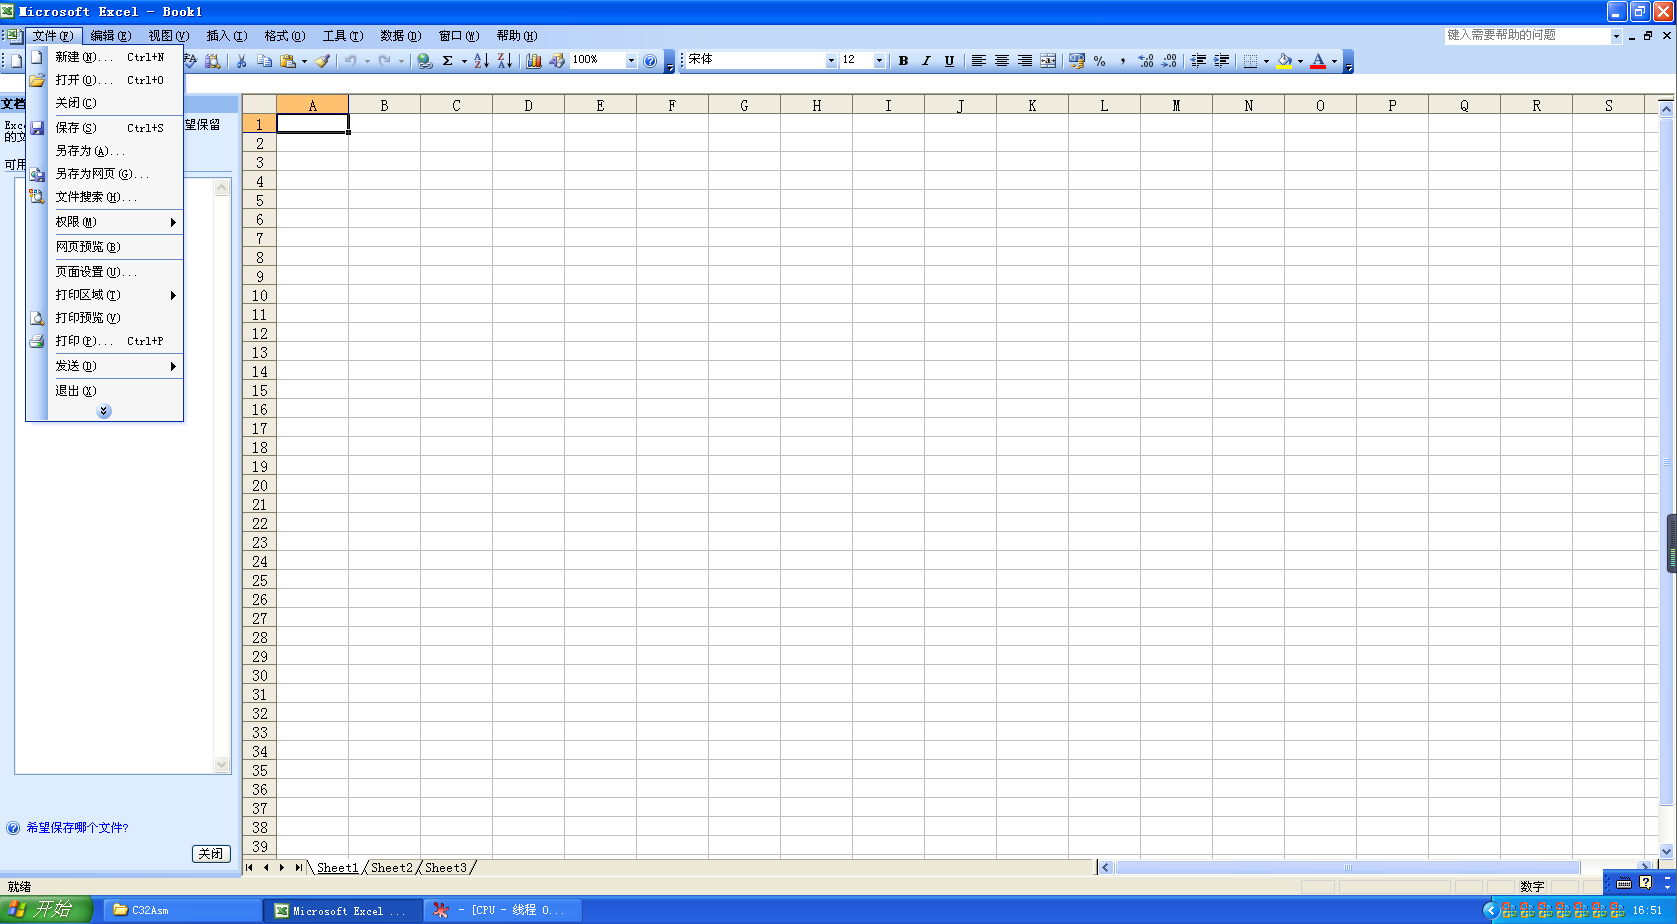Click the 希望保存哪个文件? help link

pyautogui.click(x=77, y=828)
